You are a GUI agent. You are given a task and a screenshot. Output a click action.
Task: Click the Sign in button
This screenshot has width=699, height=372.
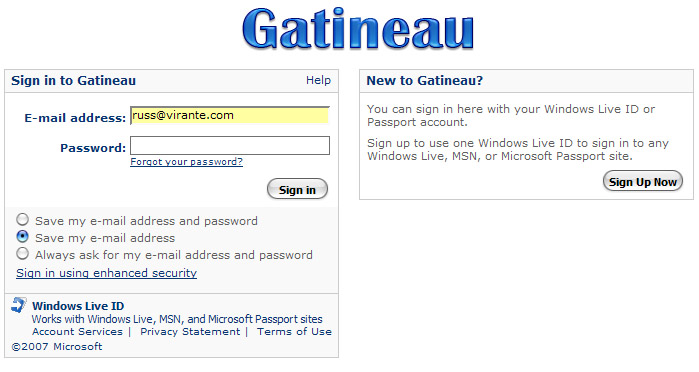297,189
